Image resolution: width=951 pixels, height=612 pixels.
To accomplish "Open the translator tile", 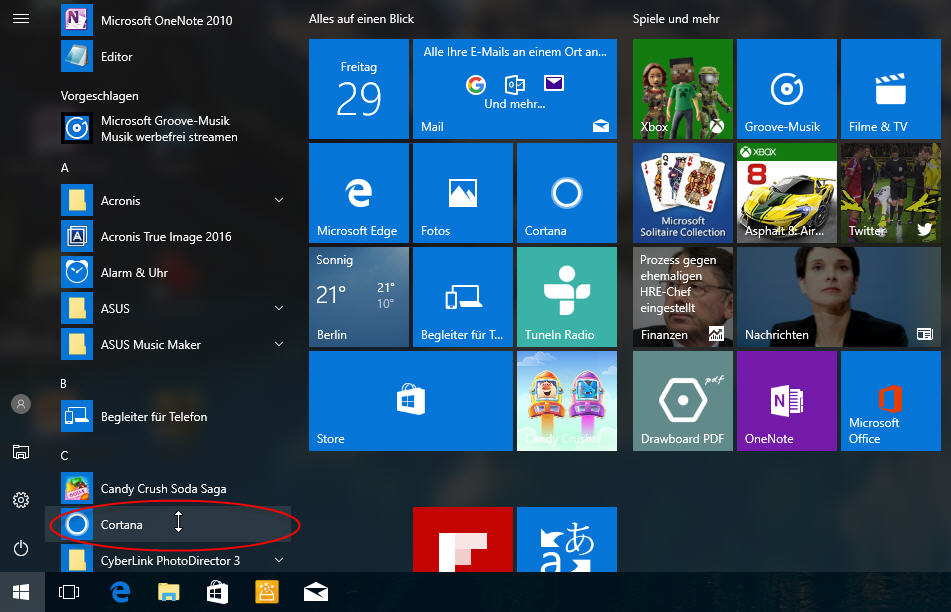I will (x=567, y=540).
